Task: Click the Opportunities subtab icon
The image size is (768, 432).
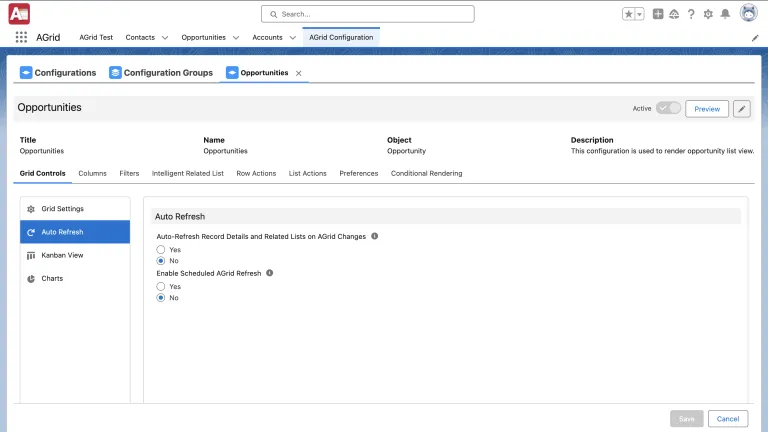Action: pos(232,72)
